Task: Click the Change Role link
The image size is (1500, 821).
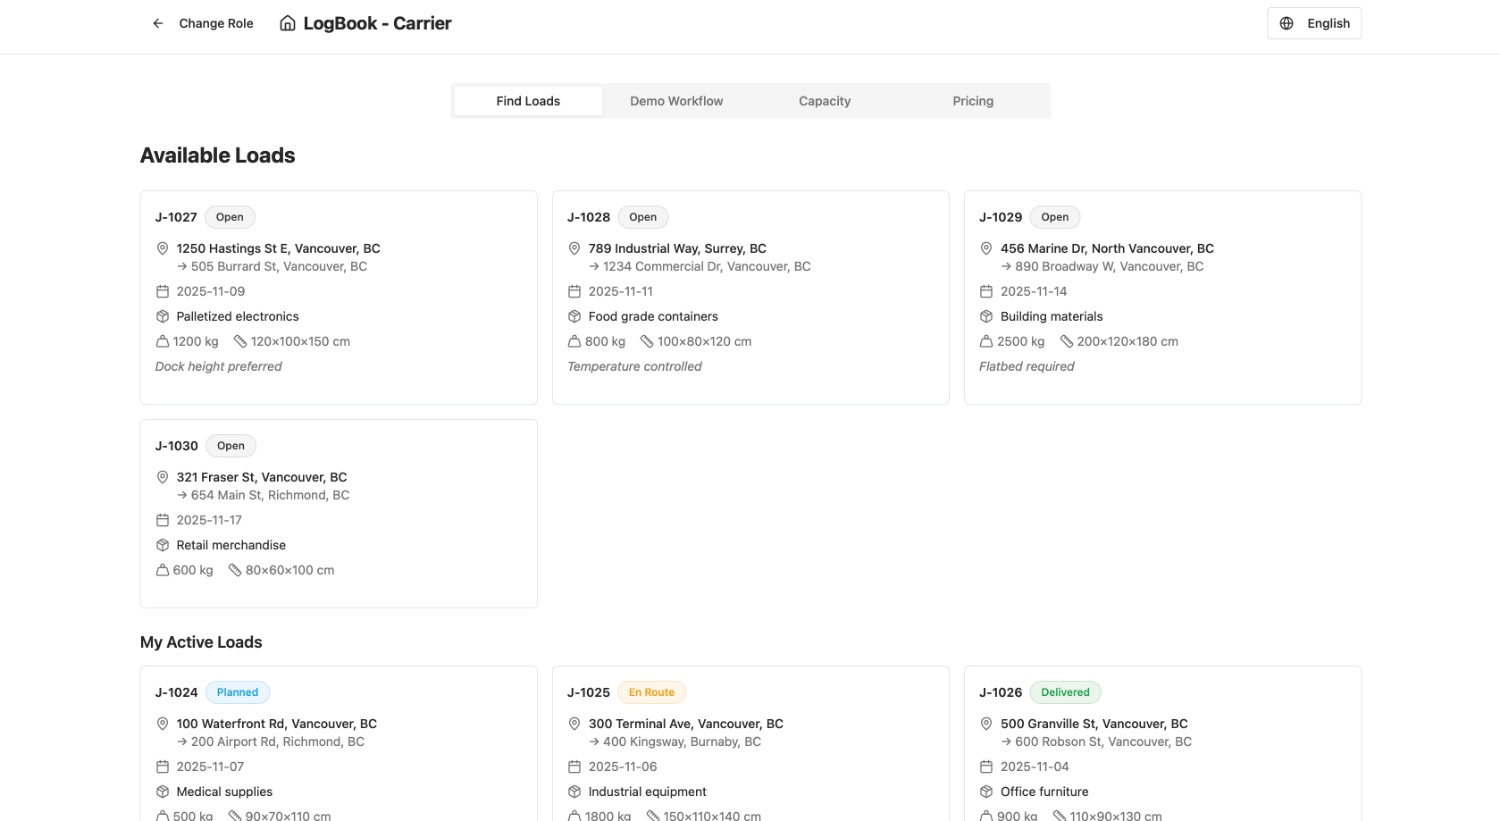Action: coord(216,23)
